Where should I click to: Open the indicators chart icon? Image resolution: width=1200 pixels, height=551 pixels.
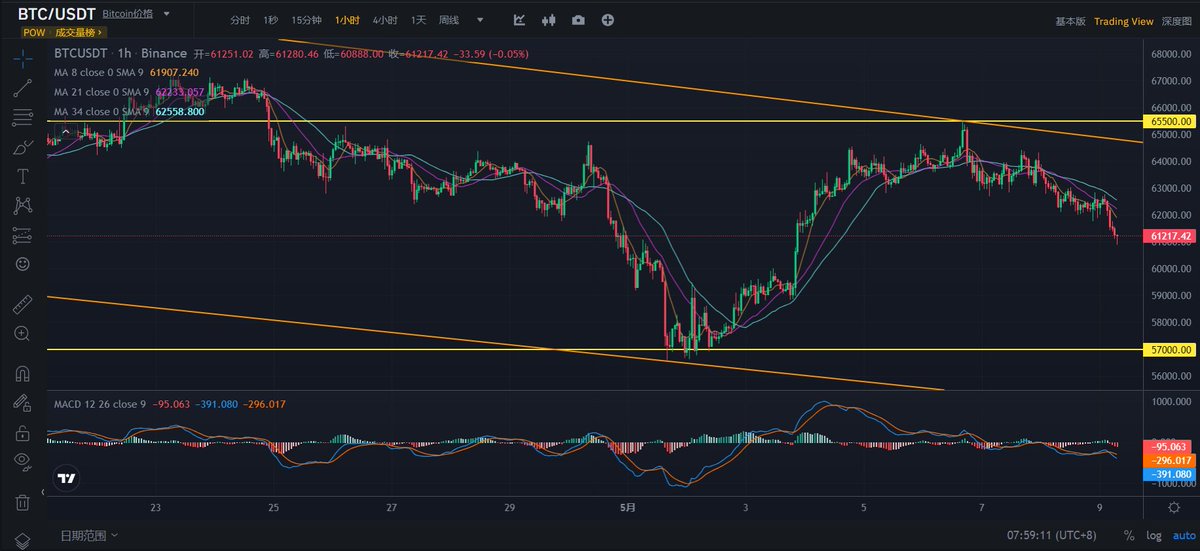pyautogui.click(x=519, y=20)
